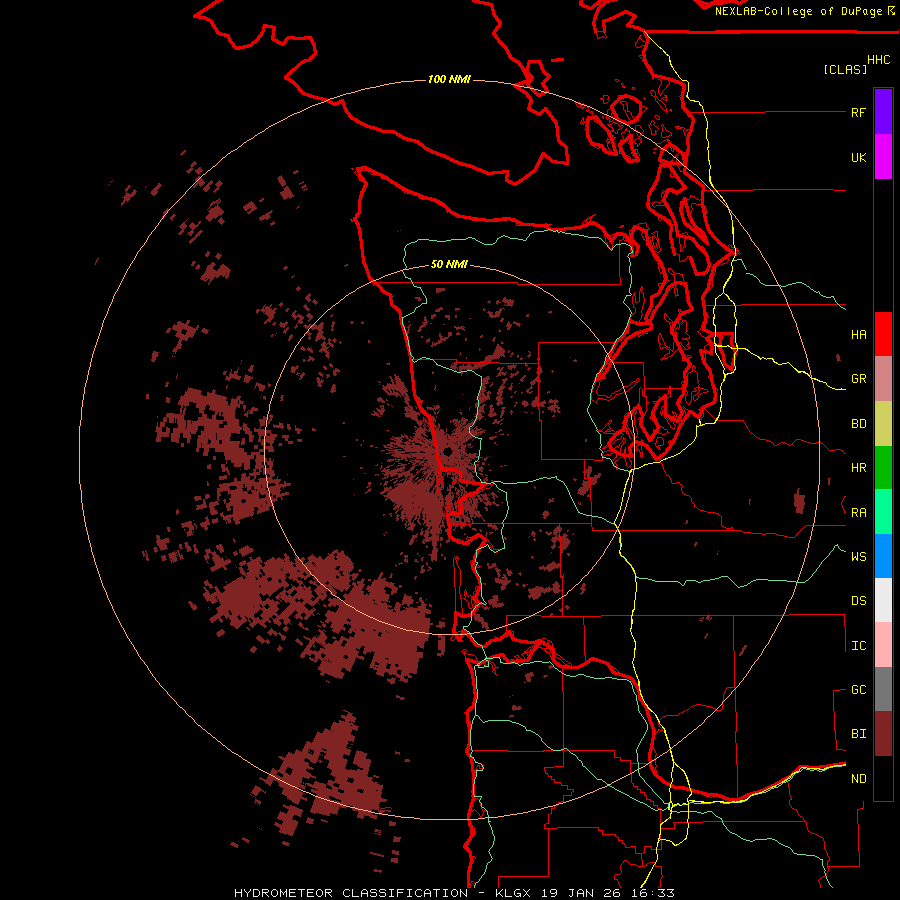The image size is (900, 900).
Task: Click the RA legend label
Action: tap(858, 513)
